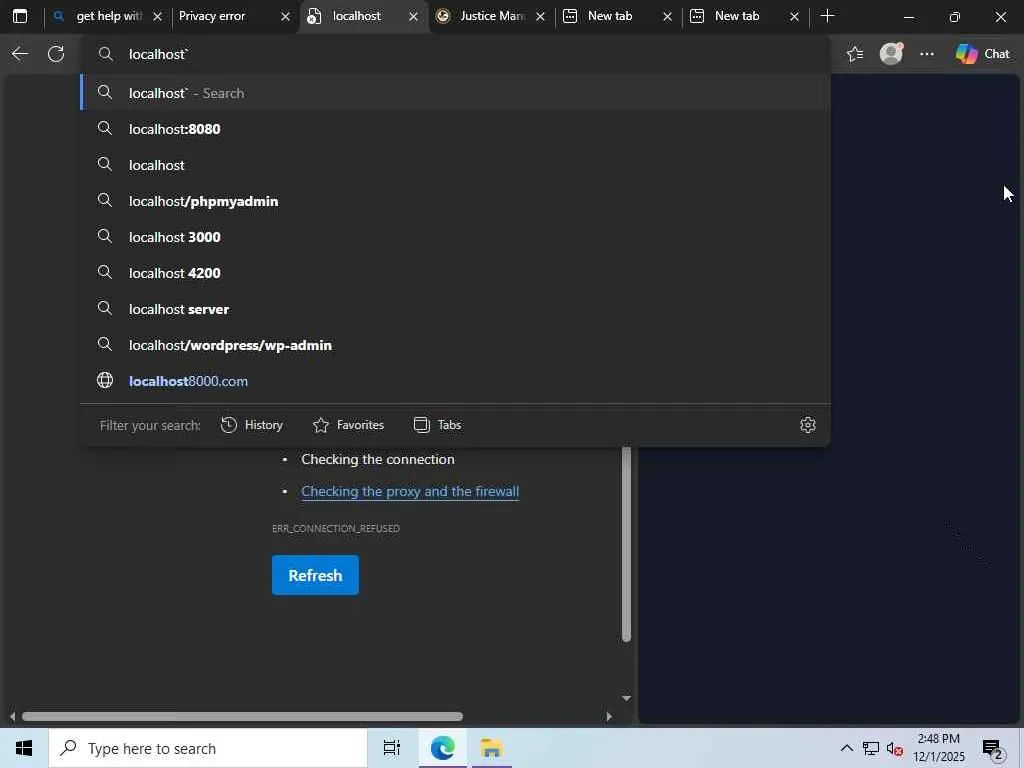
Task: Click the page's vertical scrollbar thumb
Action: [x=626, y=545]
